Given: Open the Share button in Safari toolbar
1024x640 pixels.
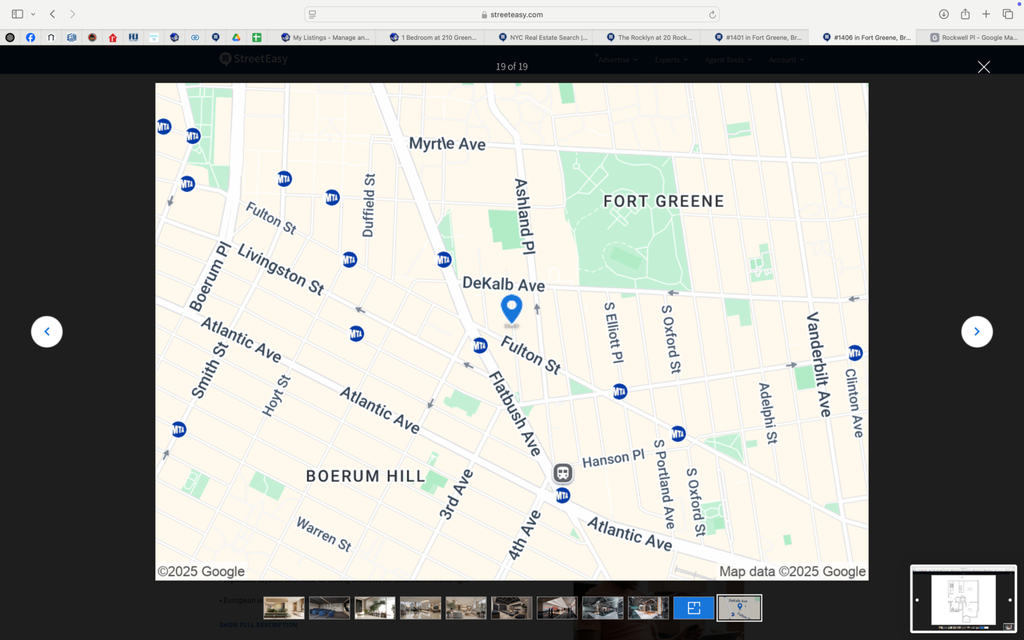Looking at the screenshot, I should coord(965,14).
